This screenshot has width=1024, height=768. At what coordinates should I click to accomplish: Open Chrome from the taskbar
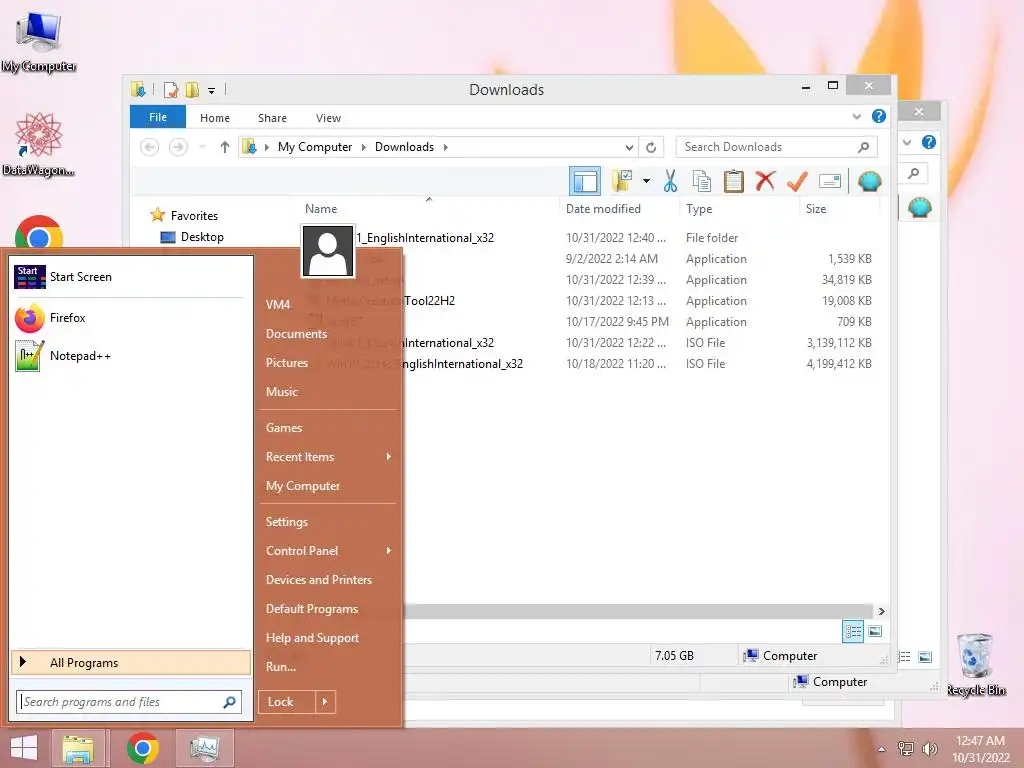click(x=142, y=748)
